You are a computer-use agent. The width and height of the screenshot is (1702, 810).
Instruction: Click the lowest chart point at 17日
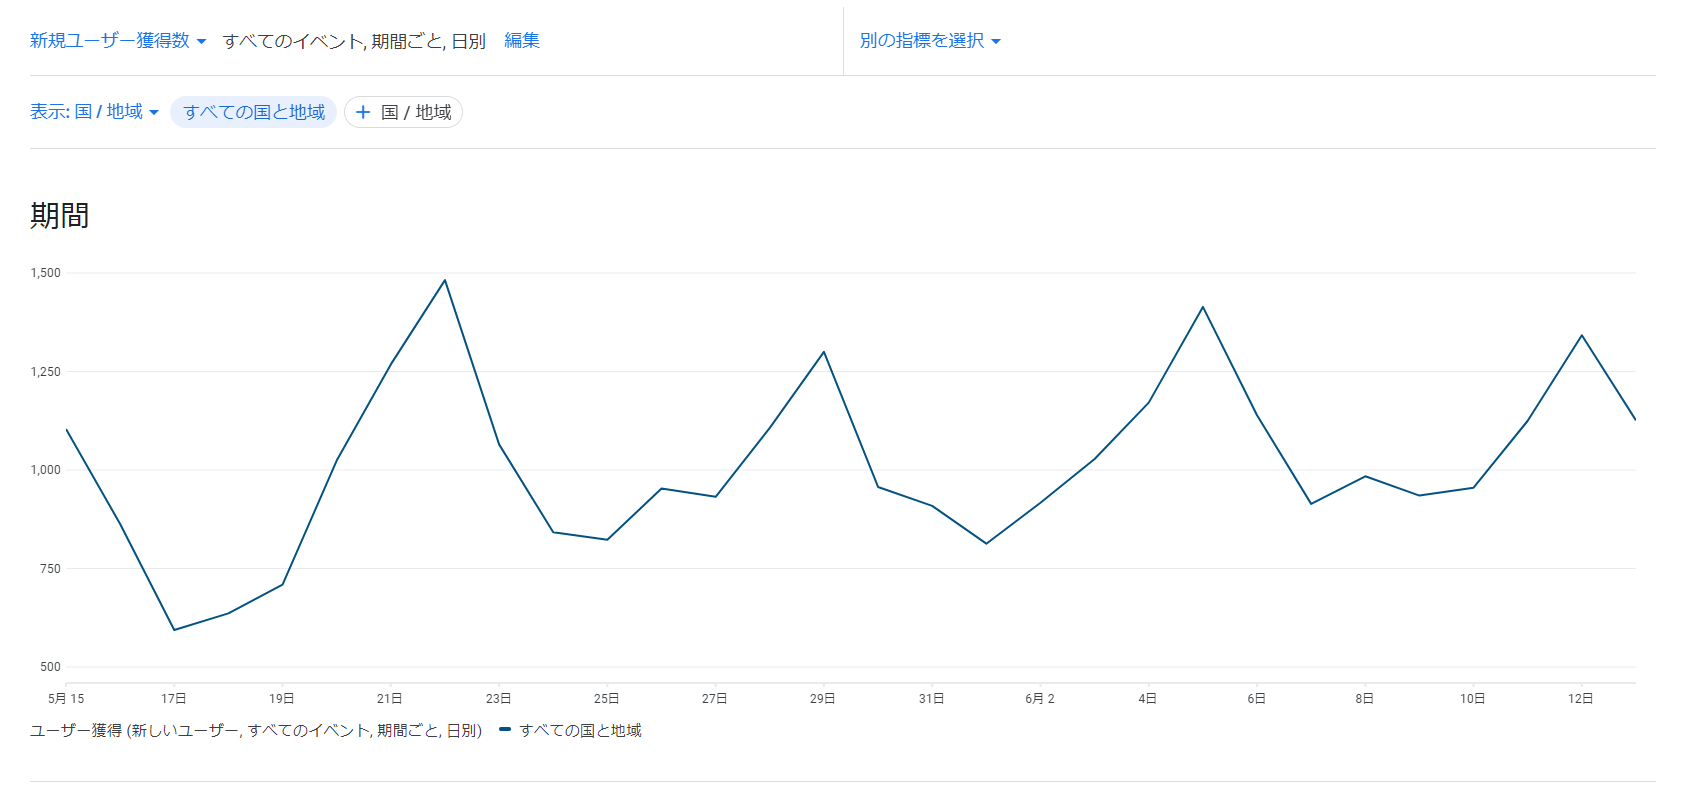point(174,630)
